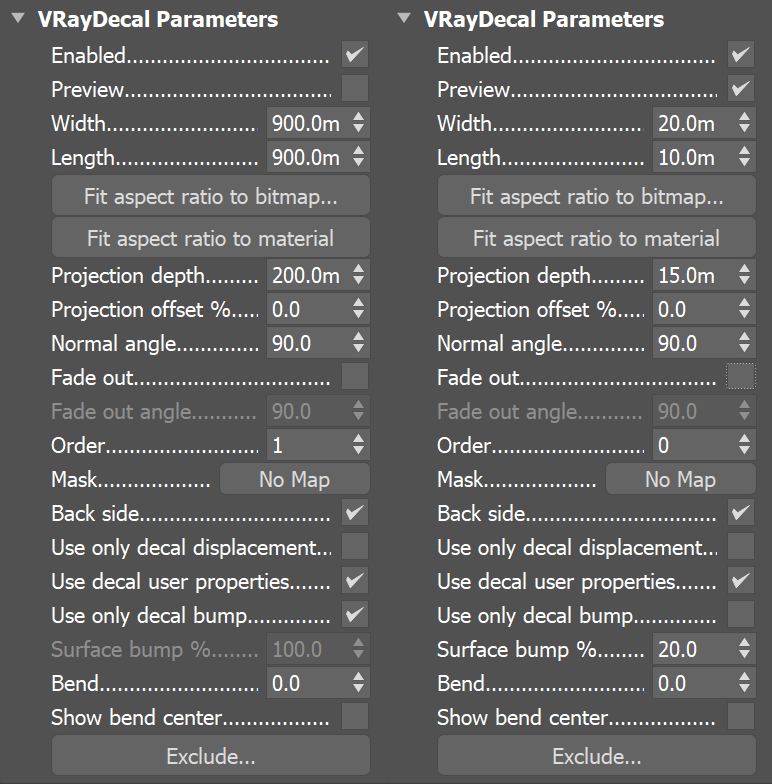772x784 pixels.
Task: Click Fit aspect ratio to material in right panel
Action: [596, 238]
